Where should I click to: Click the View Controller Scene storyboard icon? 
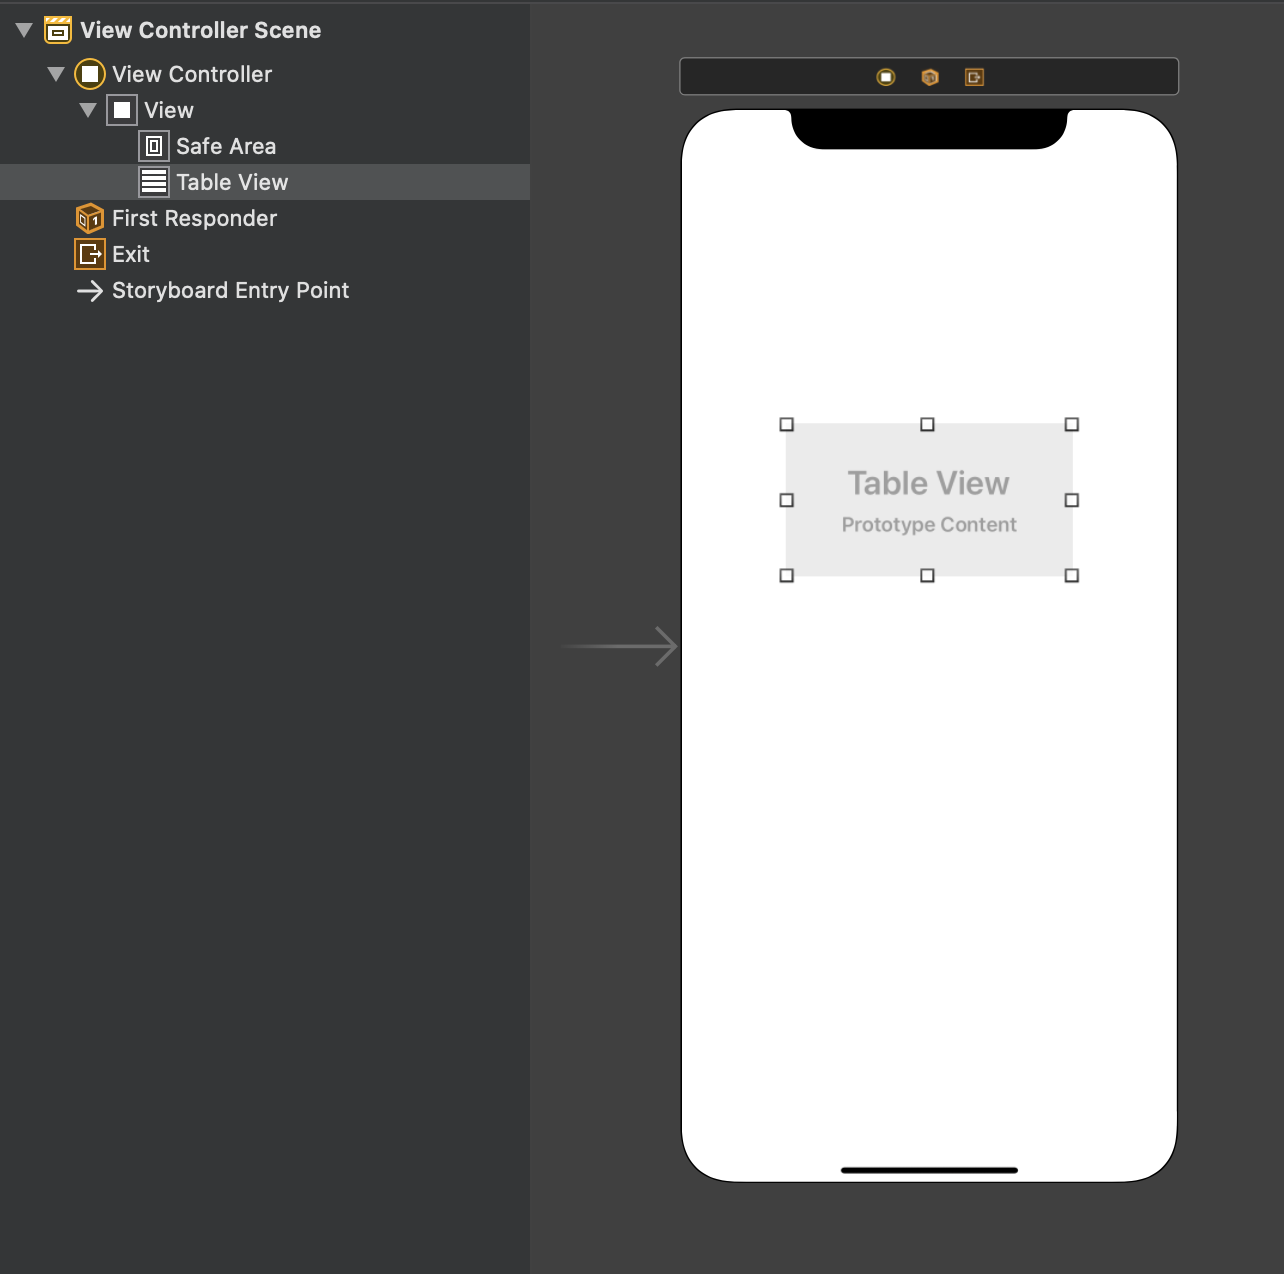tap(58, 30)
